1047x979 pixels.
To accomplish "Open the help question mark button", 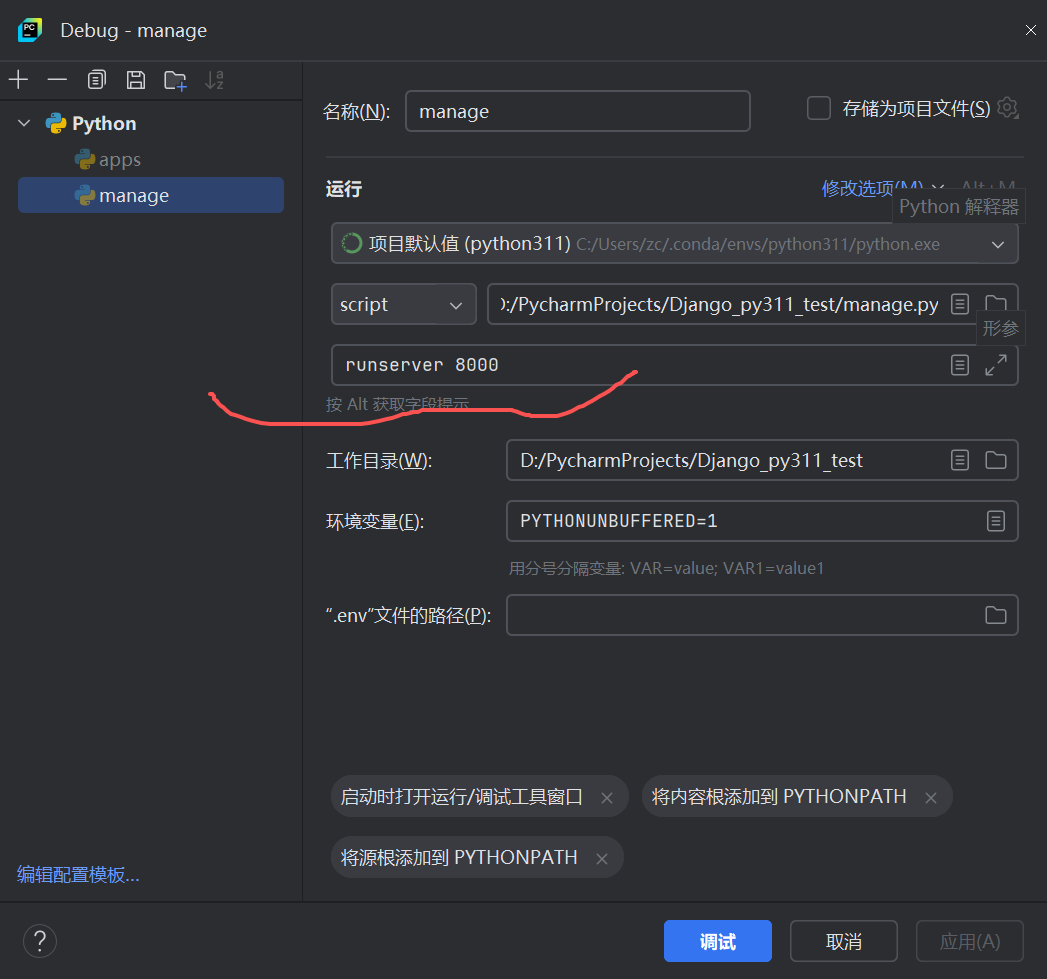I will (40, 941).
